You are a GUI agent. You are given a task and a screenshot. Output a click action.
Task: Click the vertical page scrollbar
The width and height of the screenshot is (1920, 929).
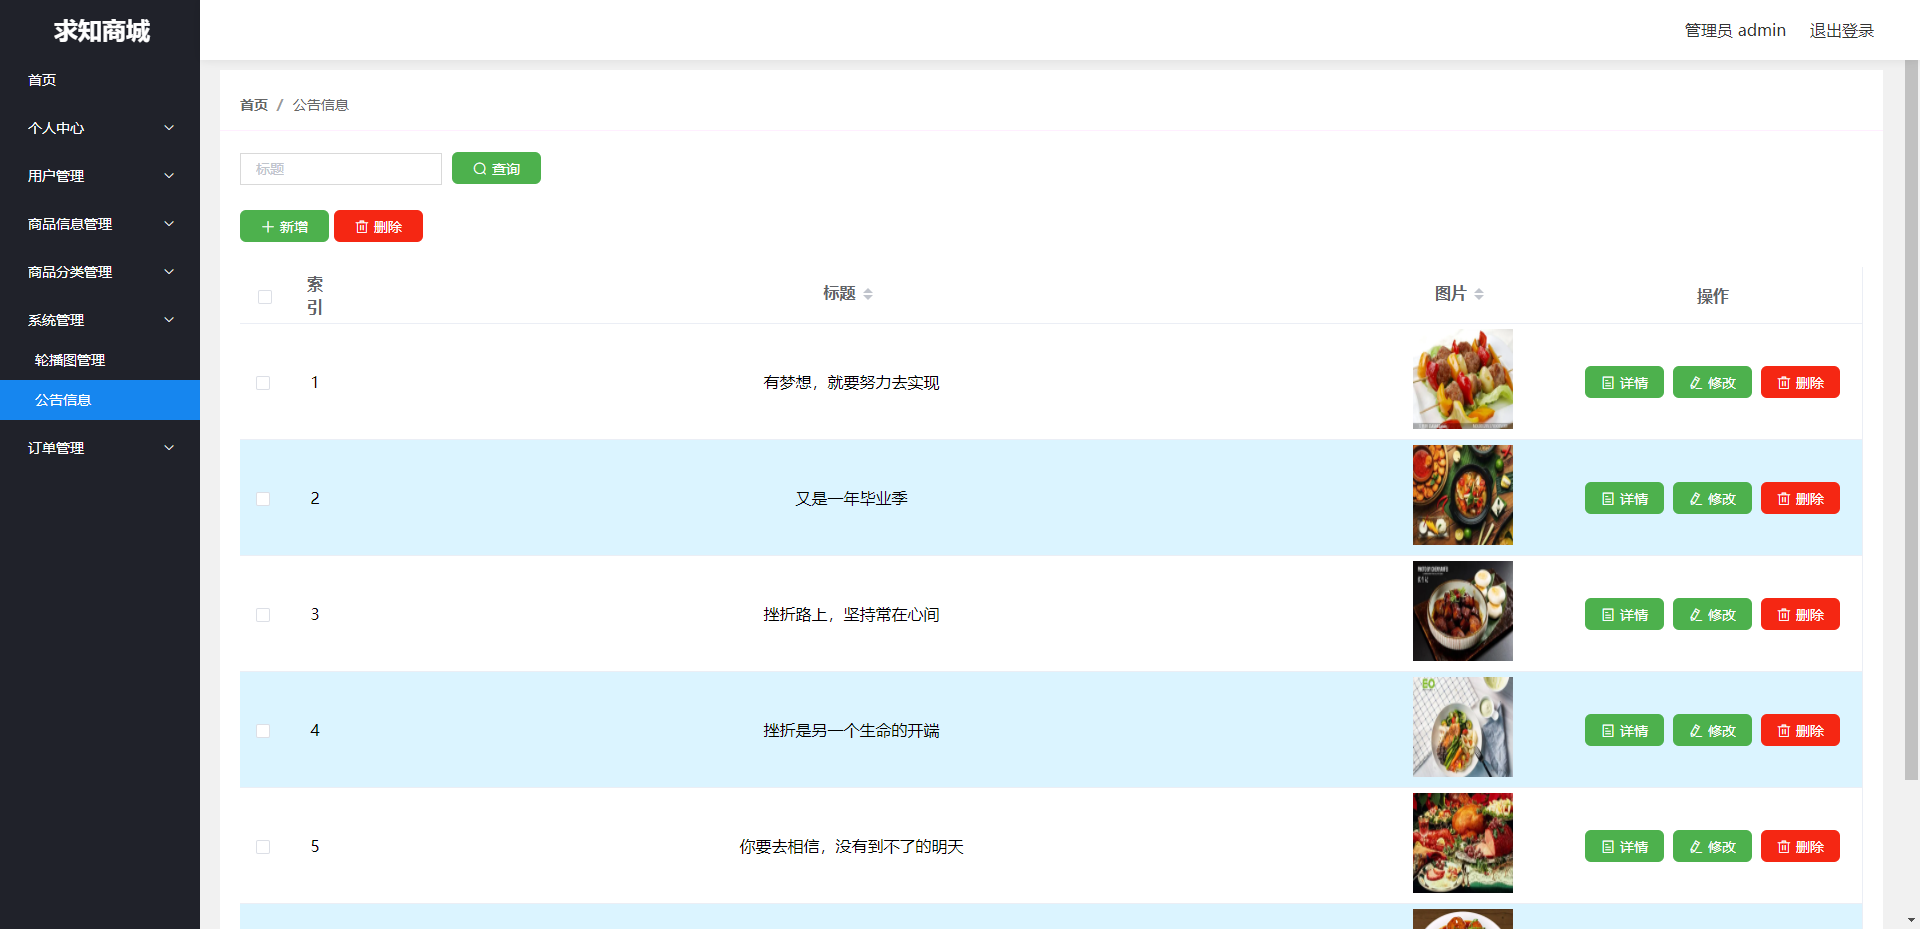pos(1911,420)
